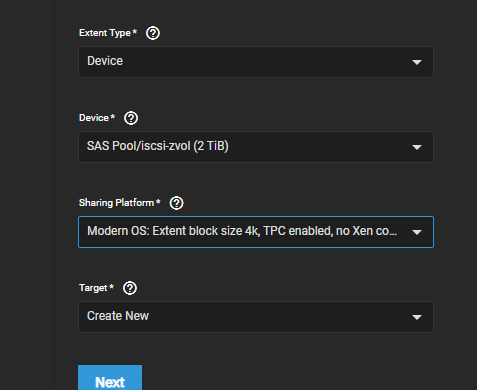Click the Extent Type field label

(x=108, y=33)
